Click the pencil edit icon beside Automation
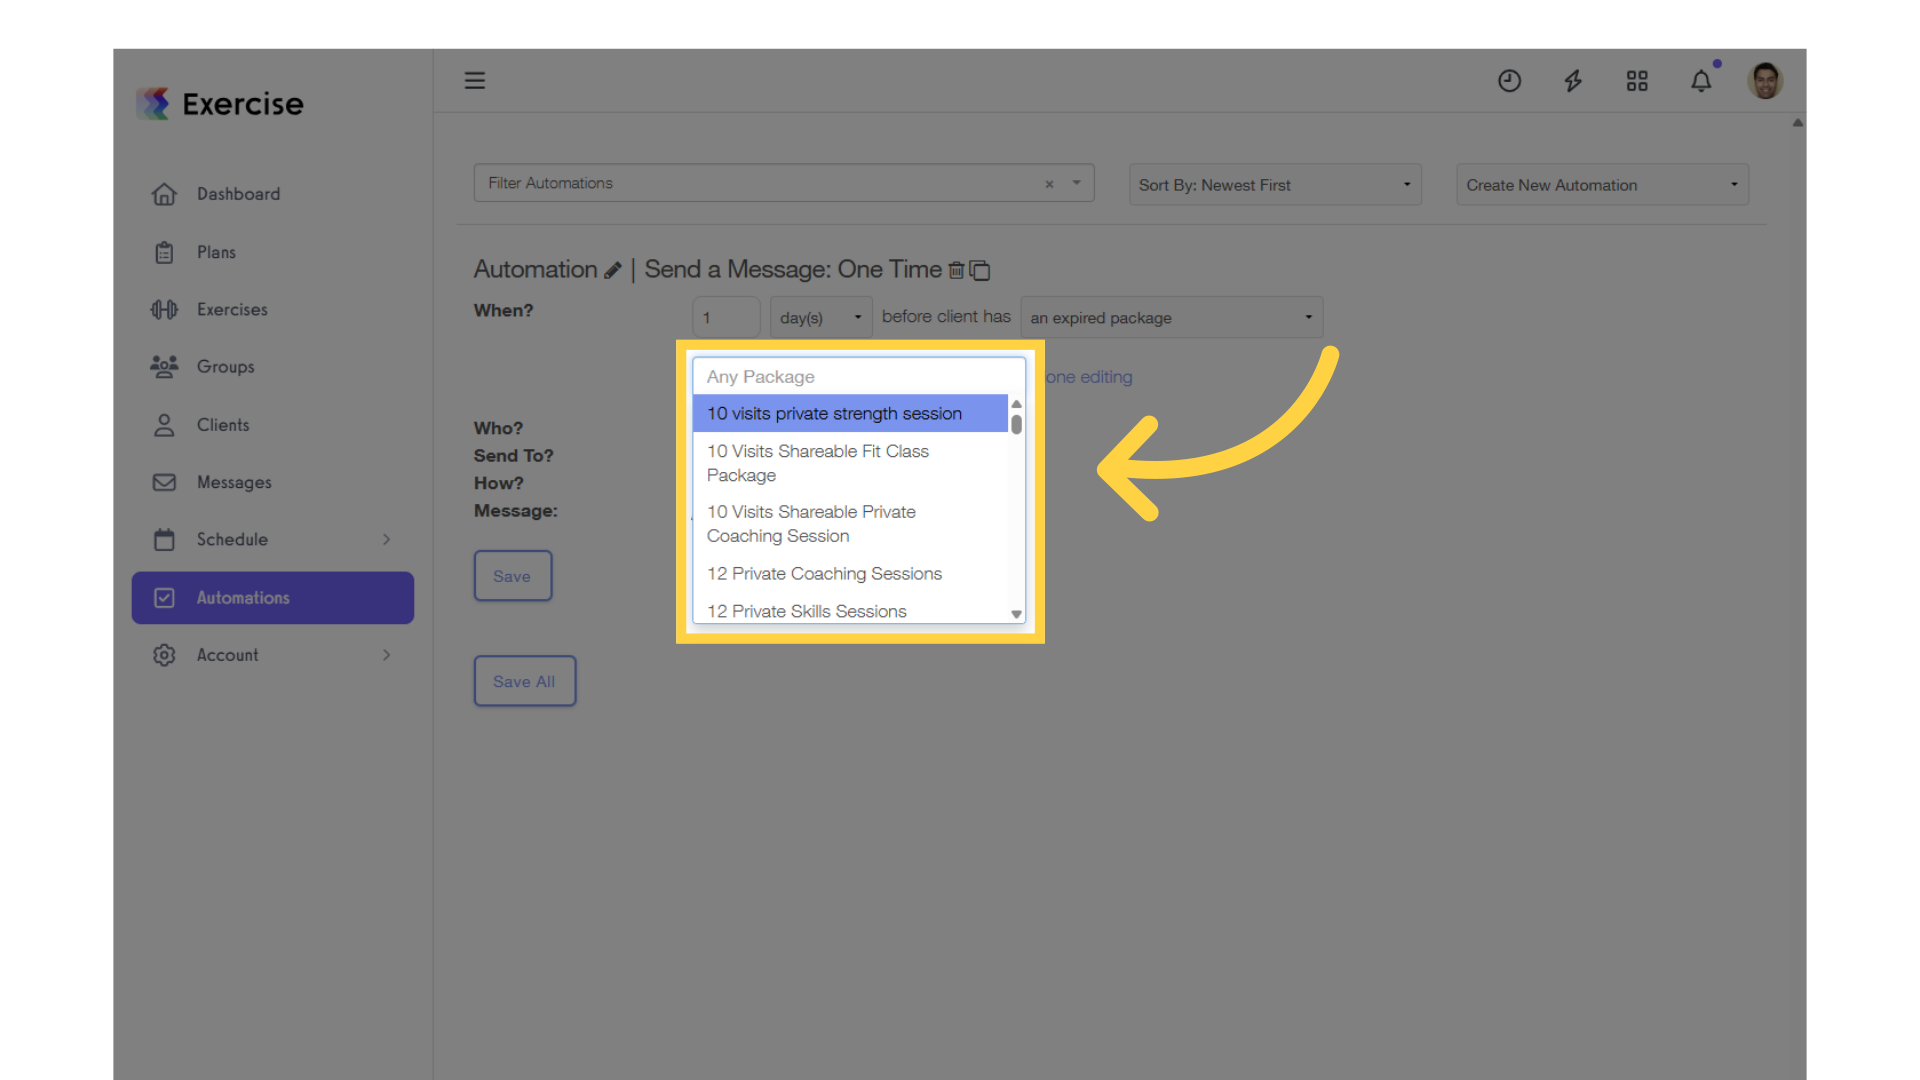Screen dimensions: 1920x1080 pyautogui.click(x=613, y=271)
